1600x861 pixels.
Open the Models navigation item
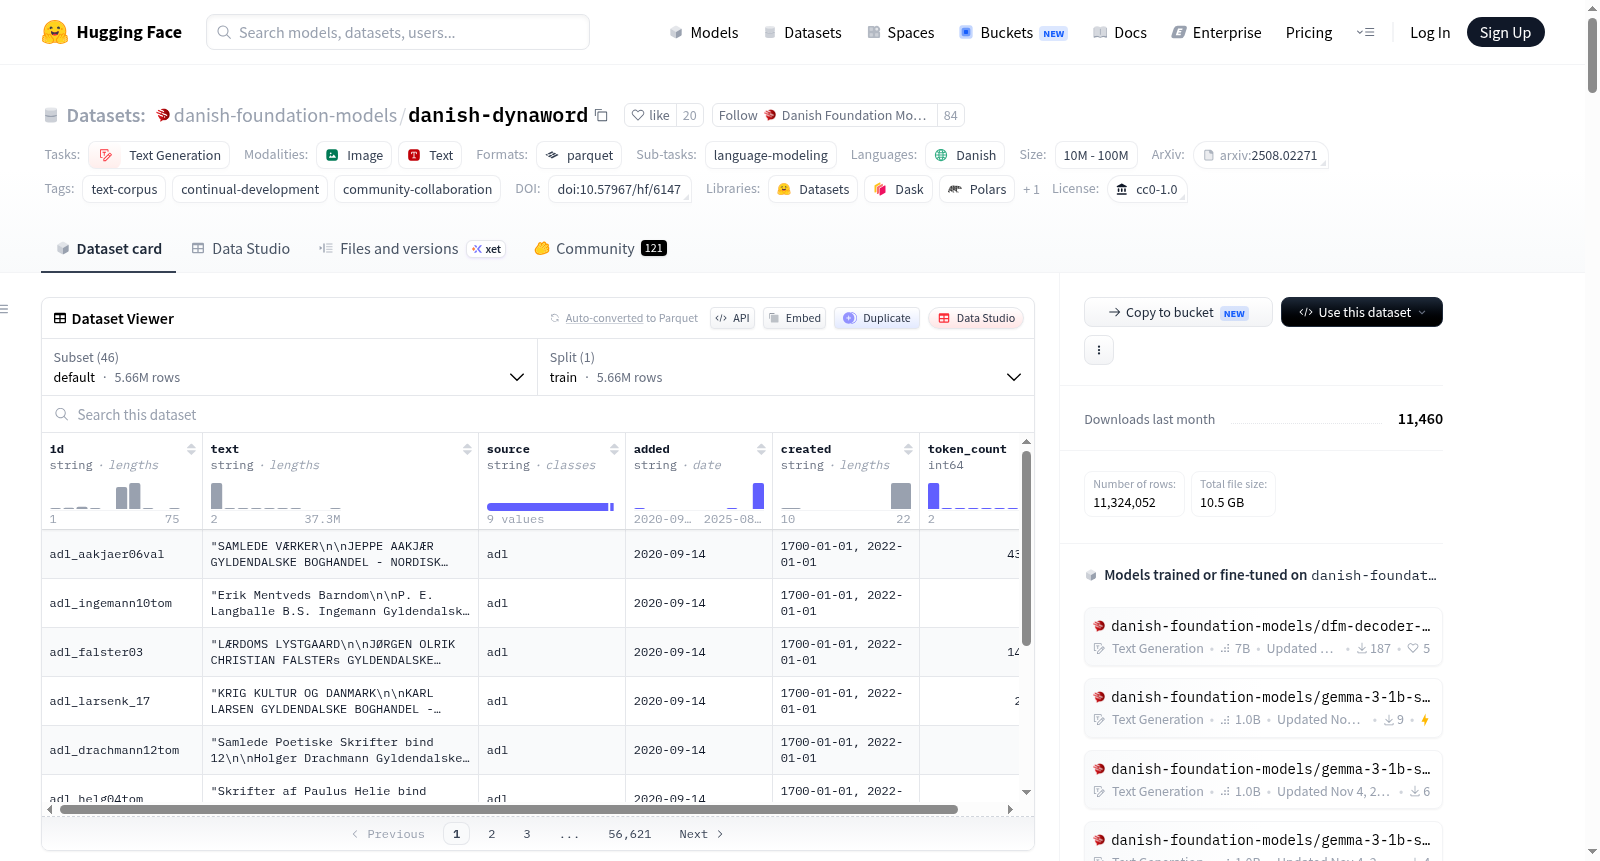pos(704,32)
